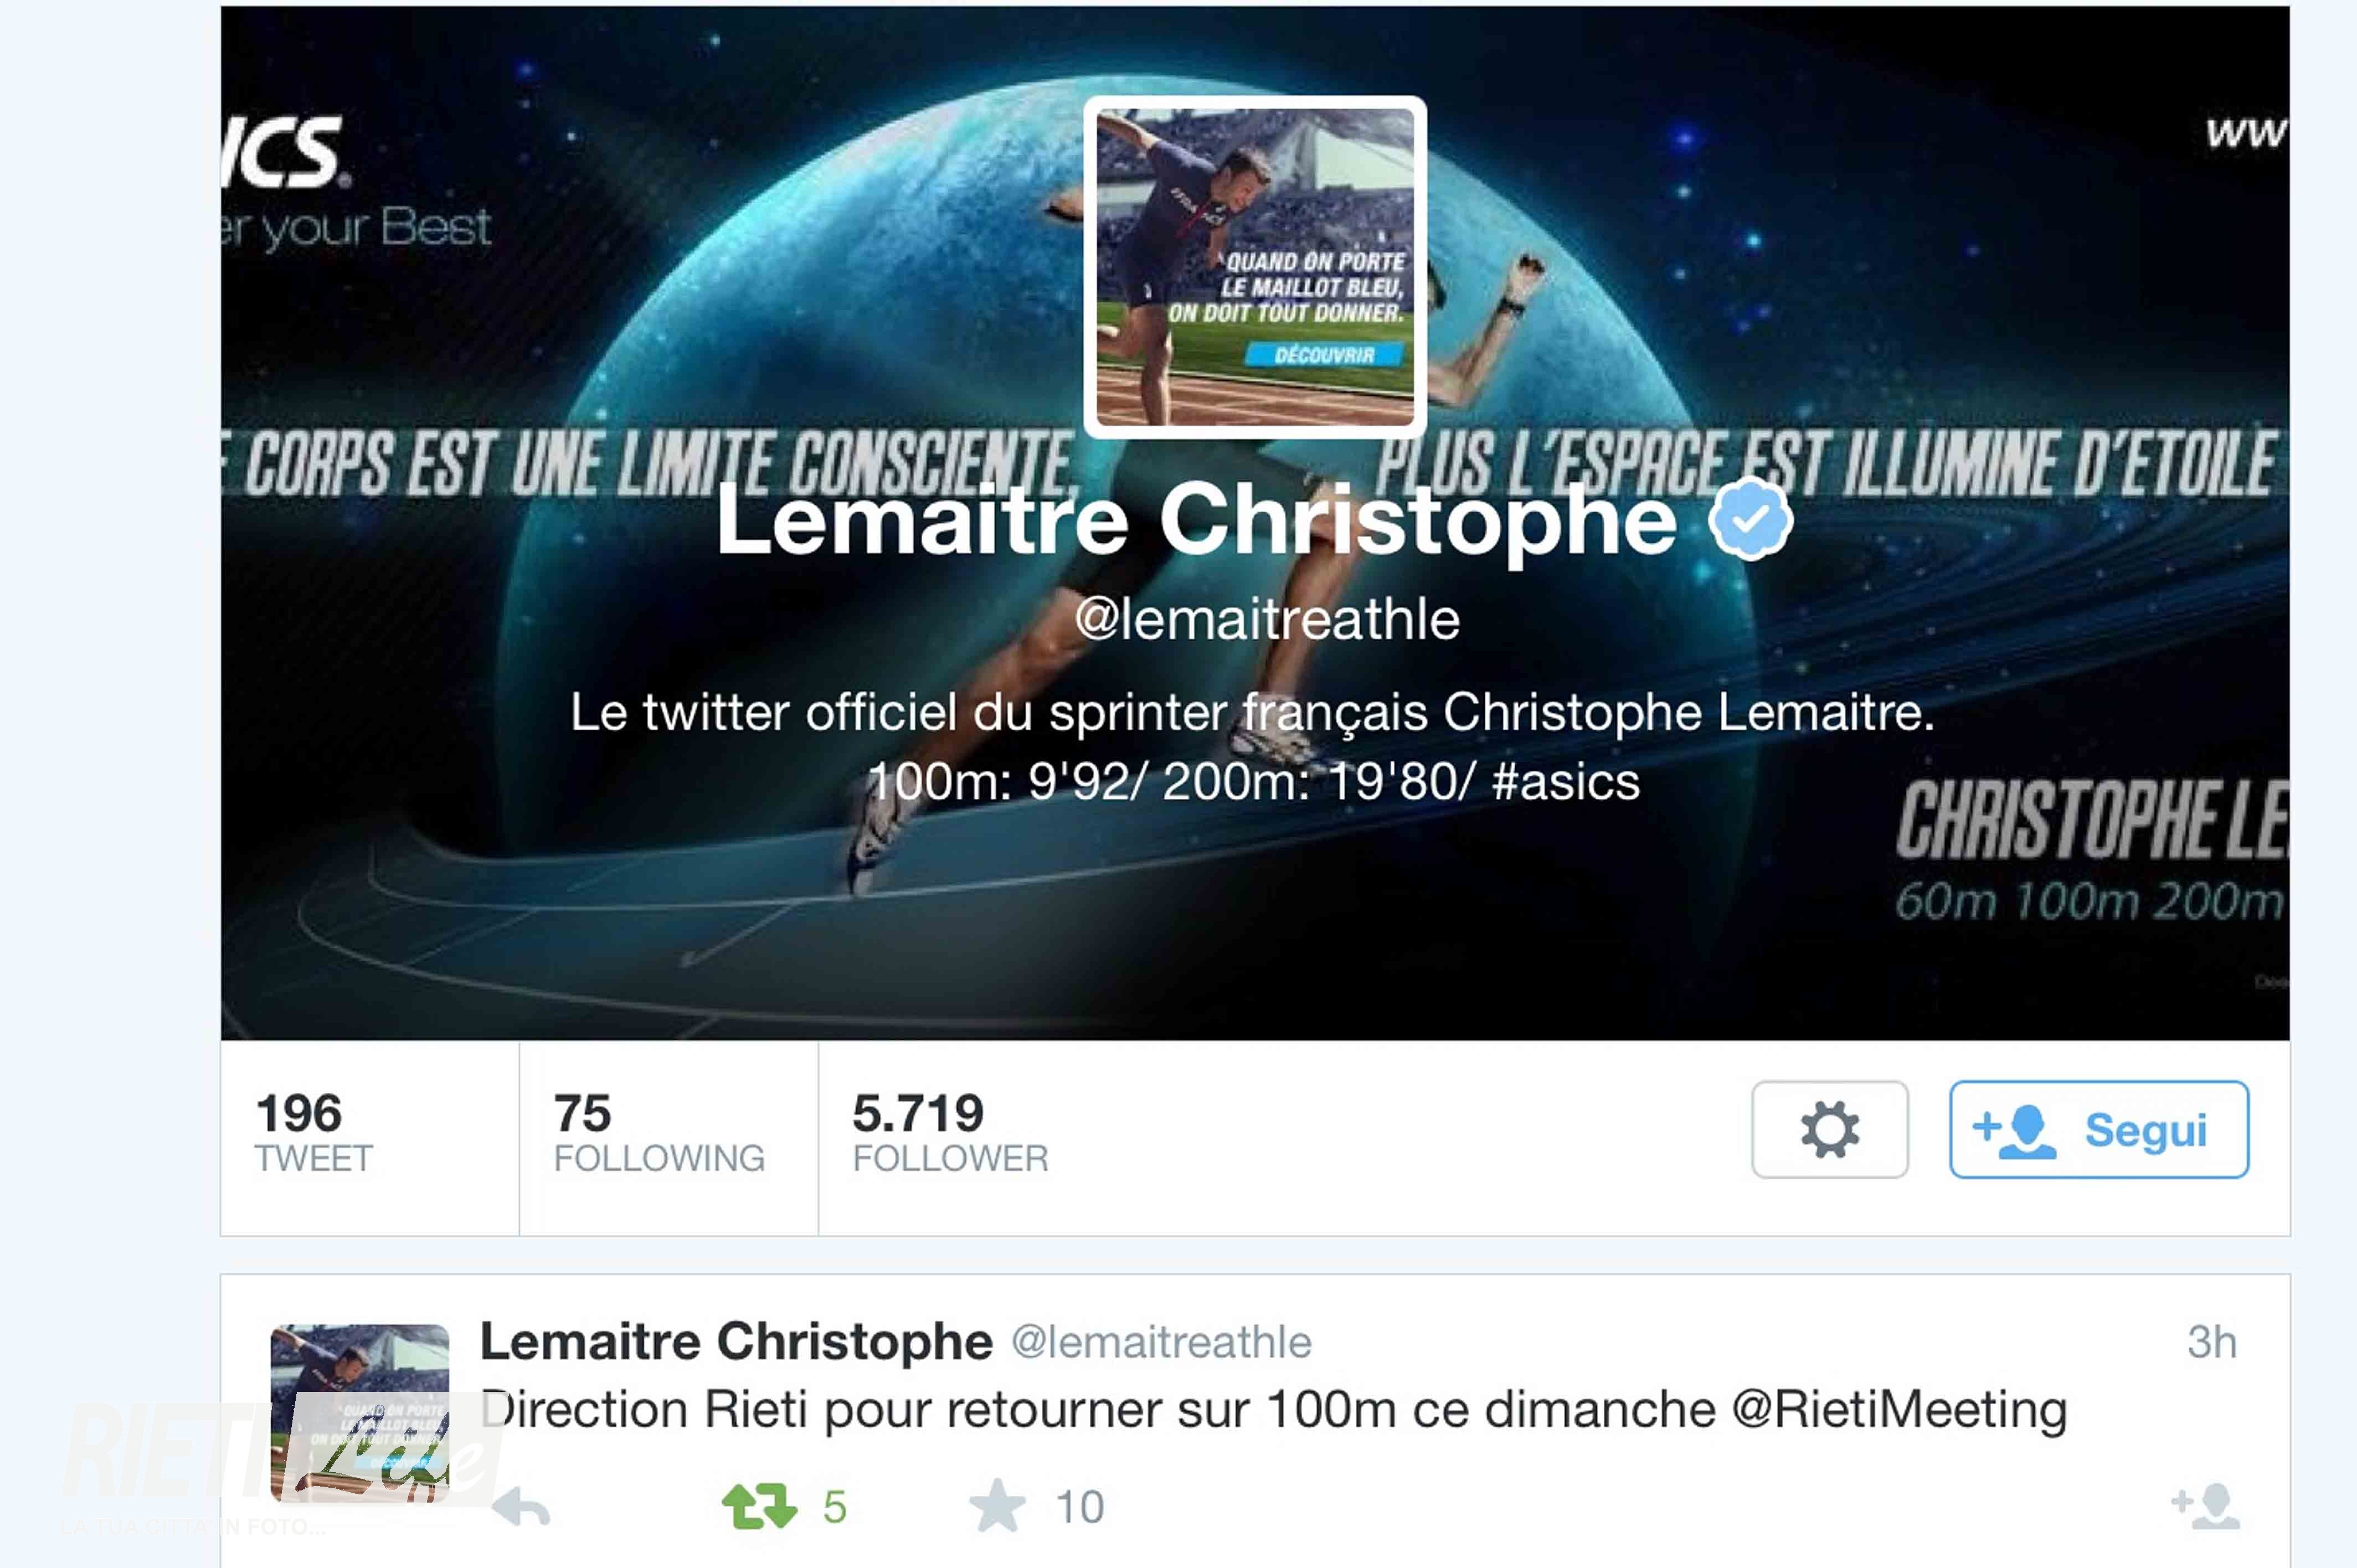Click the 3h timestamp of the tweet
This screenshot has width=2357, height=1568.
(x=2211, y=1342)
